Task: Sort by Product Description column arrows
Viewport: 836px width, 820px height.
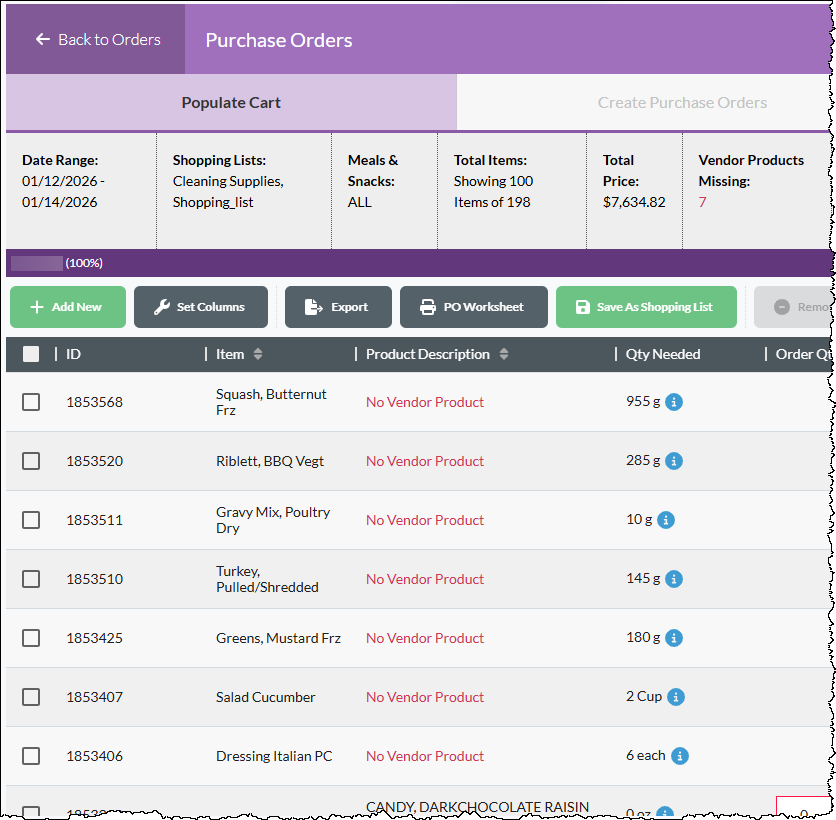Action: coord(504,354)
